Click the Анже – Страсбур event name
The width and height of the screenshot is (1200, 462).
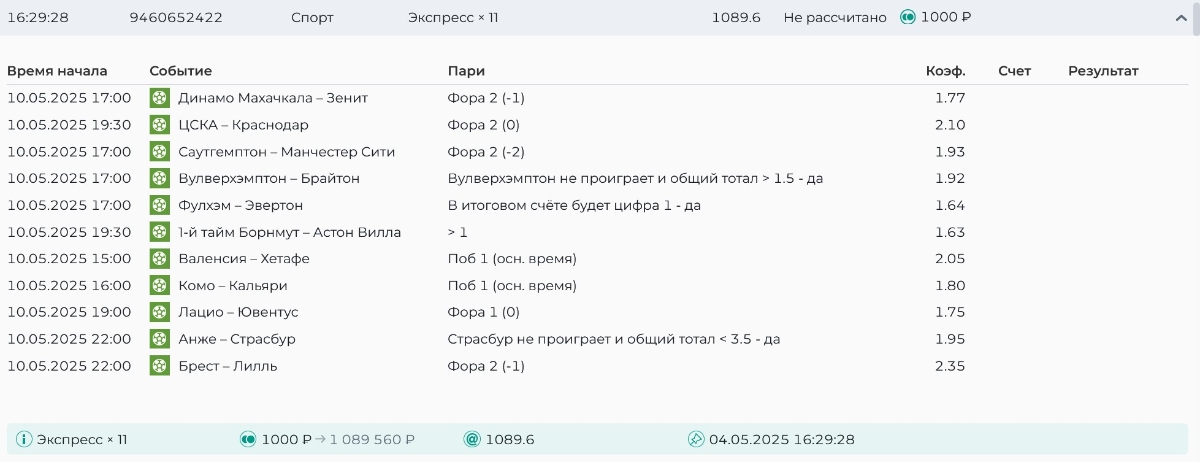tap(236, 339)
